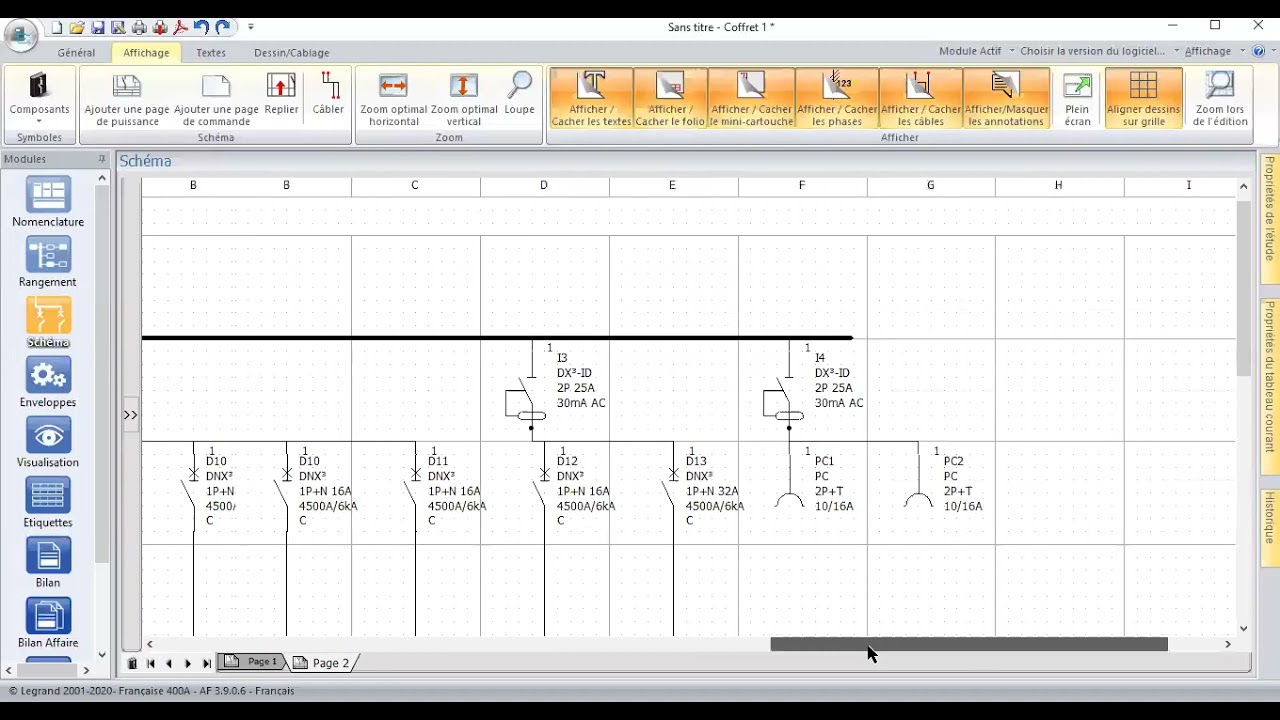Image resolution: width=1280 pixels, height=720 pixels.
Task: Open the Textes ribbon tab
Action: [210, 52]
